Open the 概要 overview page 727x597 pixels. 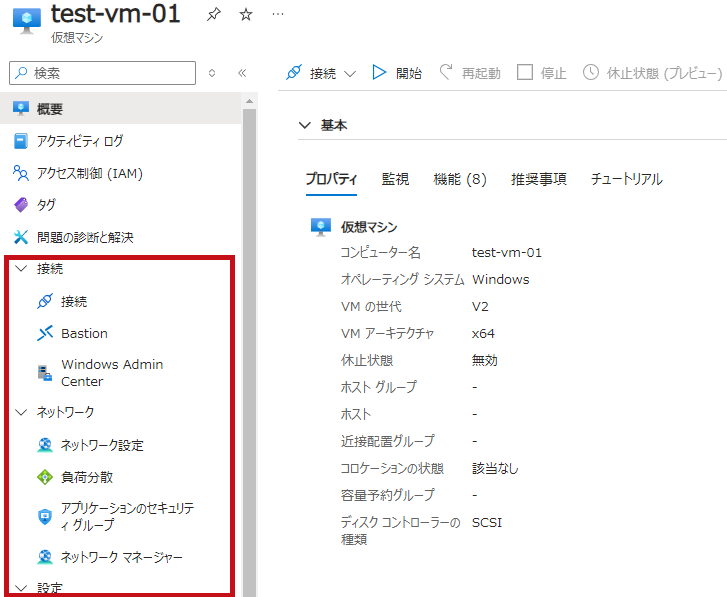121,108
